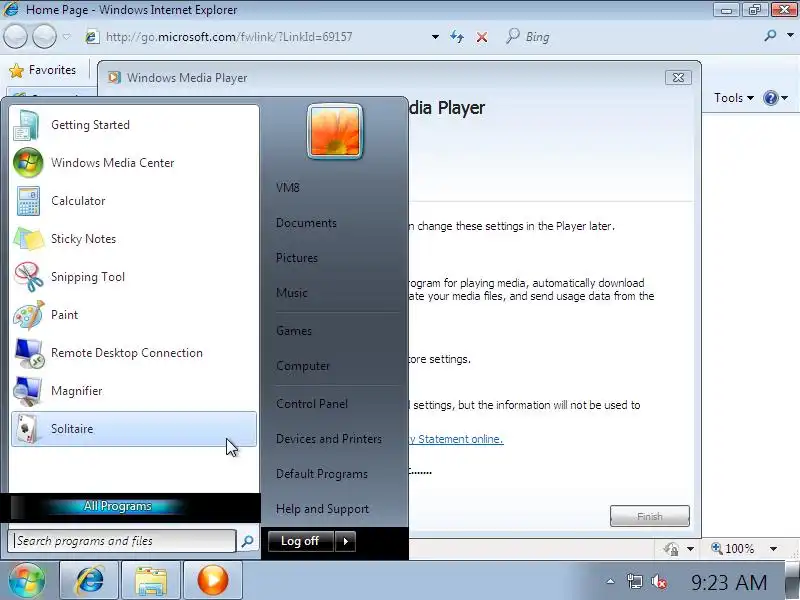Open Games folder
Image resolution: width=800 pixels, height=600 pixels.
(x=294, y=331)
